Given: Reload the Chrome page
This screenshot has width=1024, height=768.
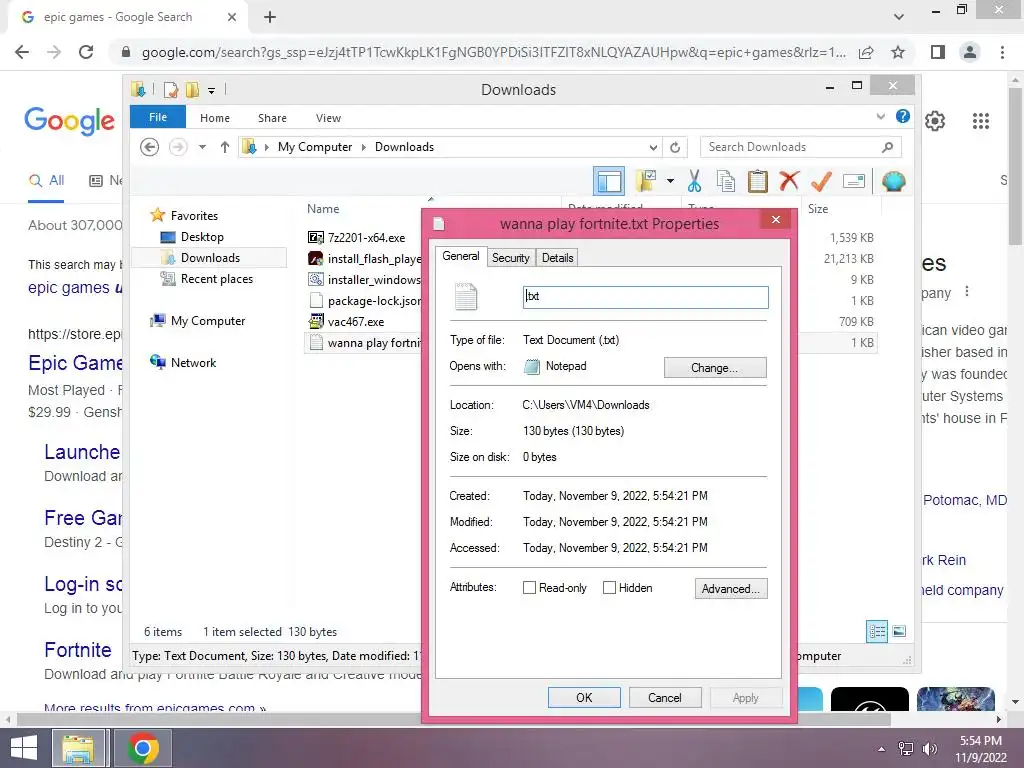Looking at the screenshot, I should pyautogui.click(x=86, y=52).
